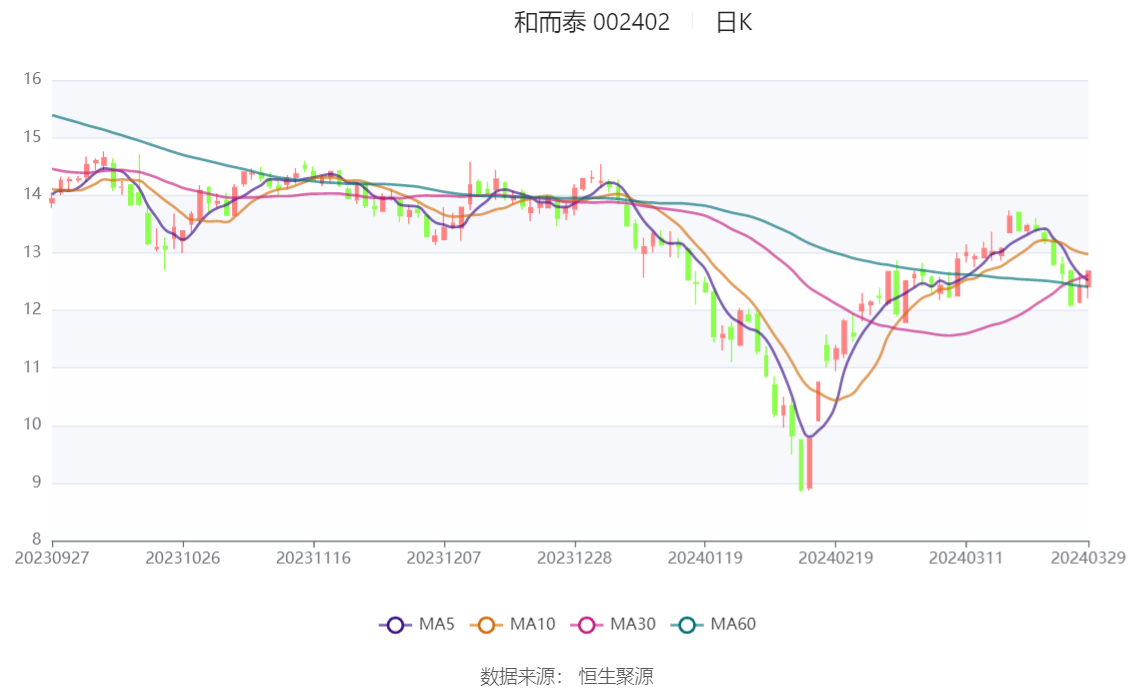Click the chart title 和而泰 002402
Viewport: 1134px width, 689px height.
(592, 22)
